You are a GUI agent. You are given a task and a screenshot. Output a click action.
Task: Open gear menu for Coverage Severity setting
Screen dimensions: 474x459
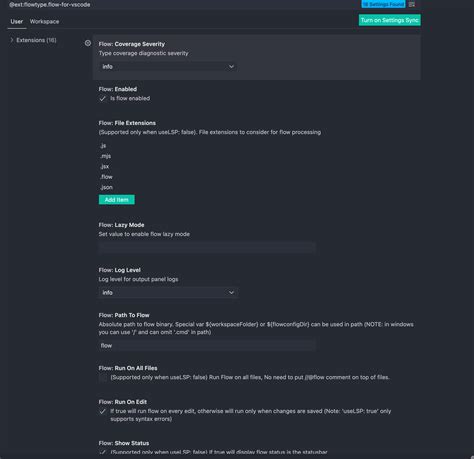click(88, 43)
